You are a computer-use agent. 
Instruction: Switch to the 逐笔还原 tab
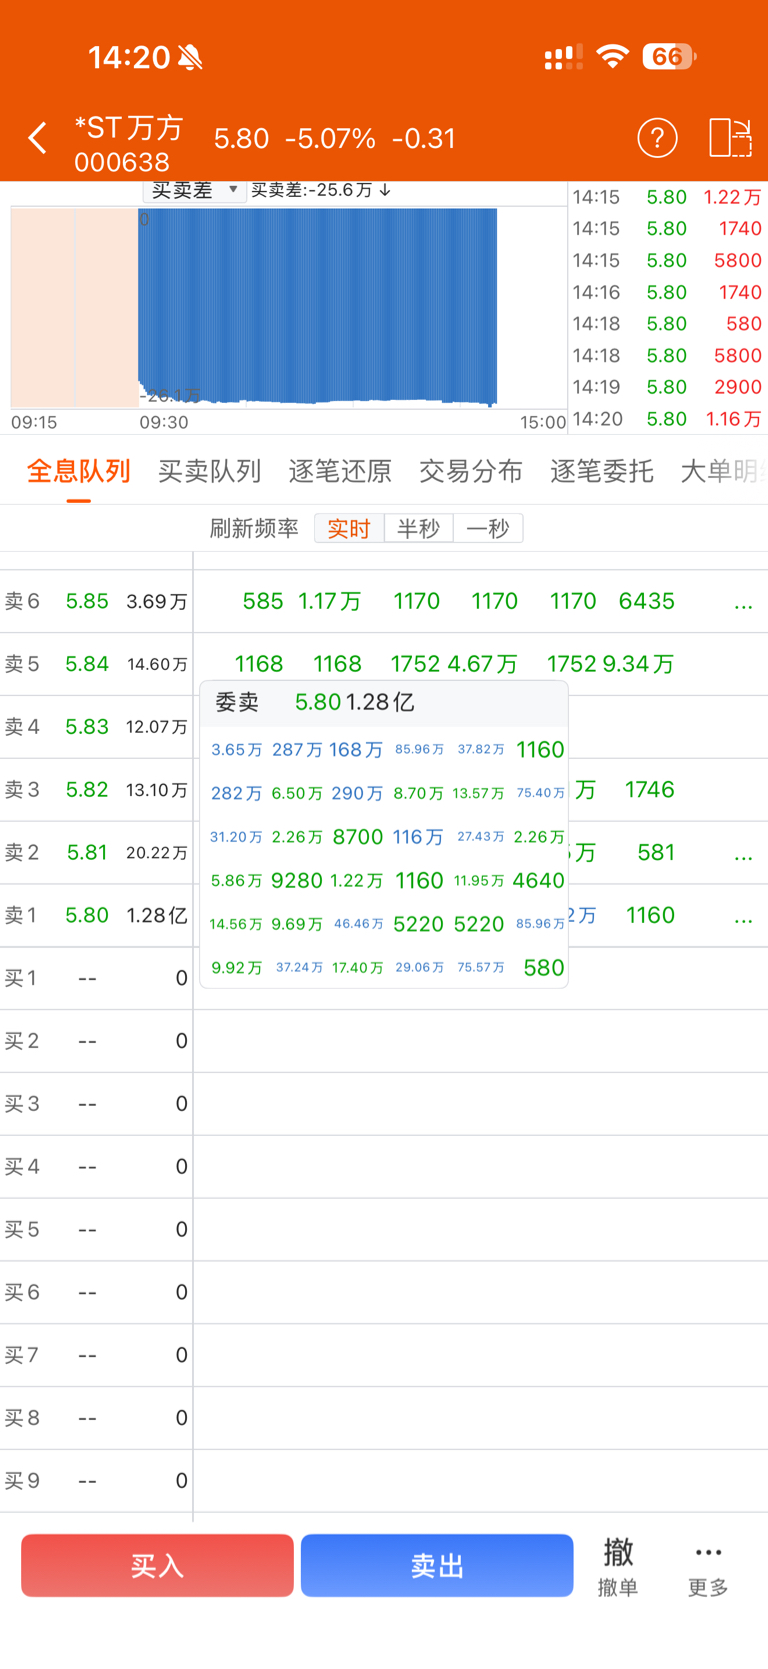point(340,471)
